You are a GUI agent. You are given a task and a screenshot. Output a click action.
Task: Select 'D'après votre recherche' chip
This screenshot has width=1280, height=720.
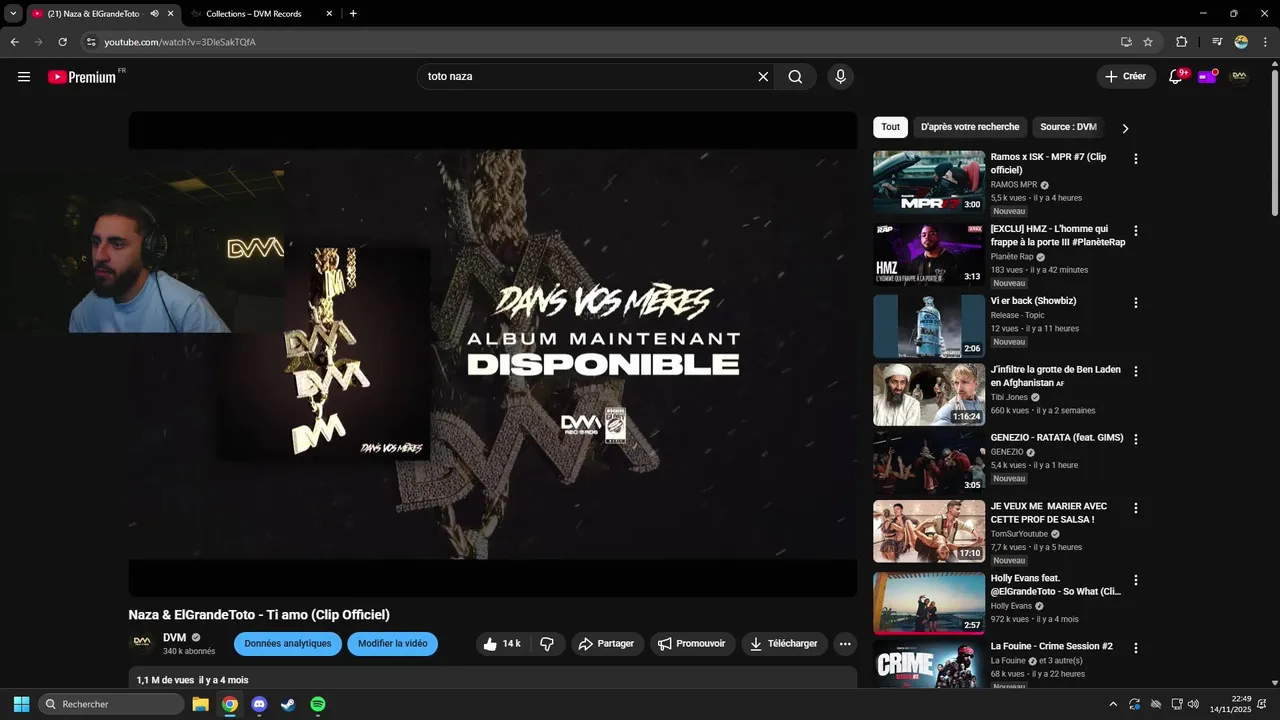[970, 127]
